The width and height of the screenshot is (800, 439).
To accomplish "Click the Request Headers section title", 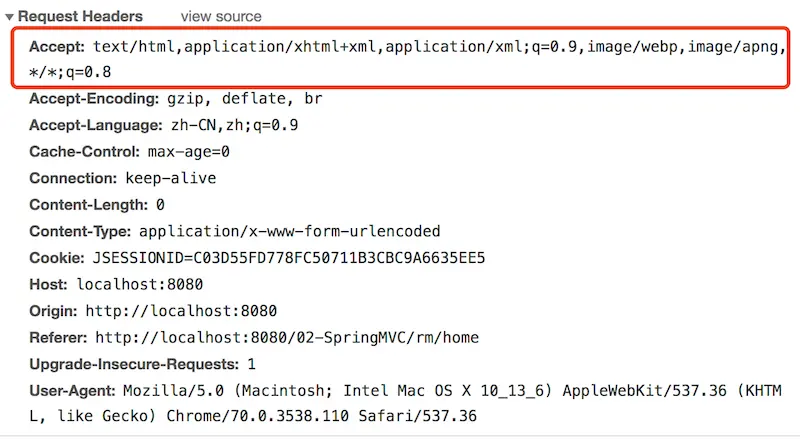I will coord(81,17).
